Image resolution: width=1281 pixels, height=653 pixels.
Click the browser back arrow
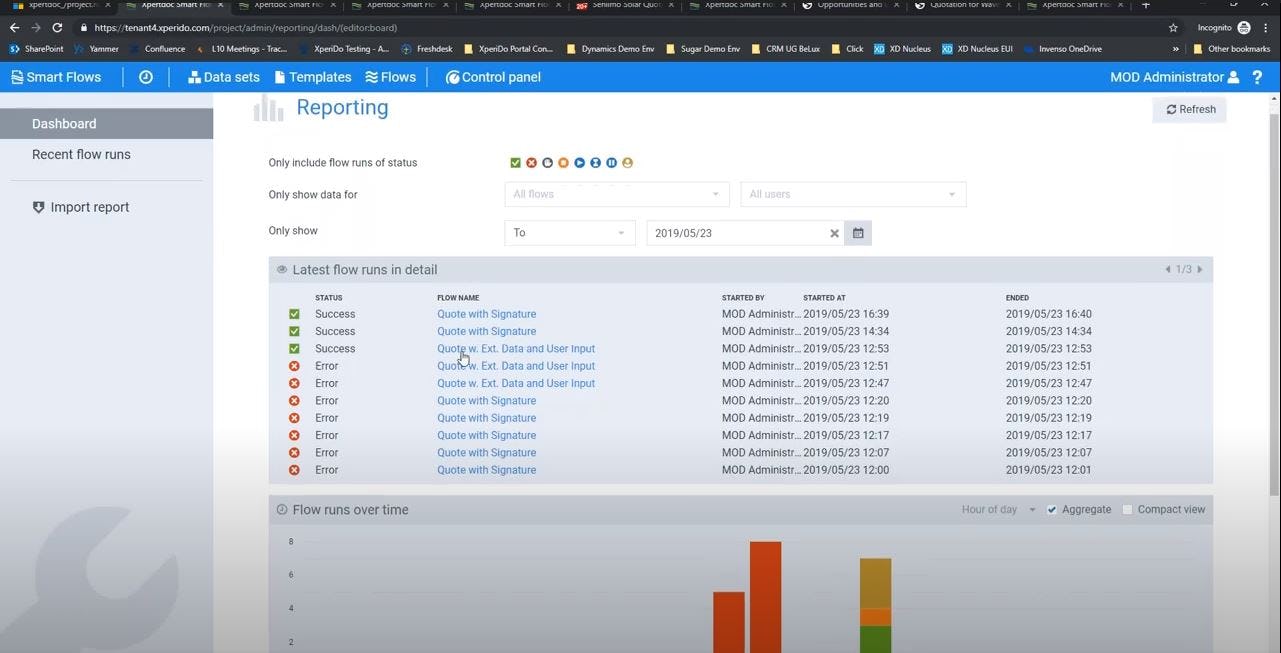(x=14, y=28)
